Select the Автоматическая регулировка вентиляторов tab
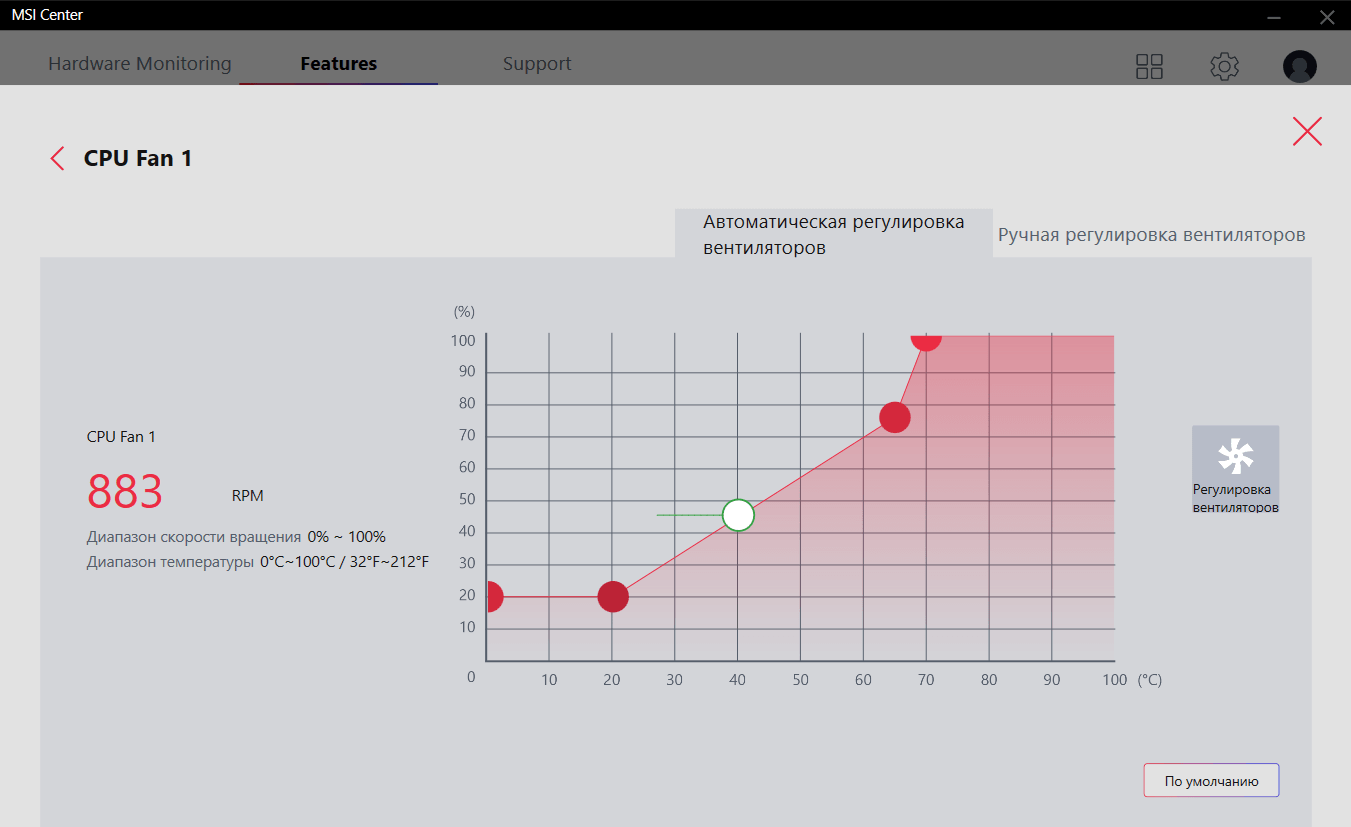Viewport: 1351px width, 827px height. (x=833, y=234)
